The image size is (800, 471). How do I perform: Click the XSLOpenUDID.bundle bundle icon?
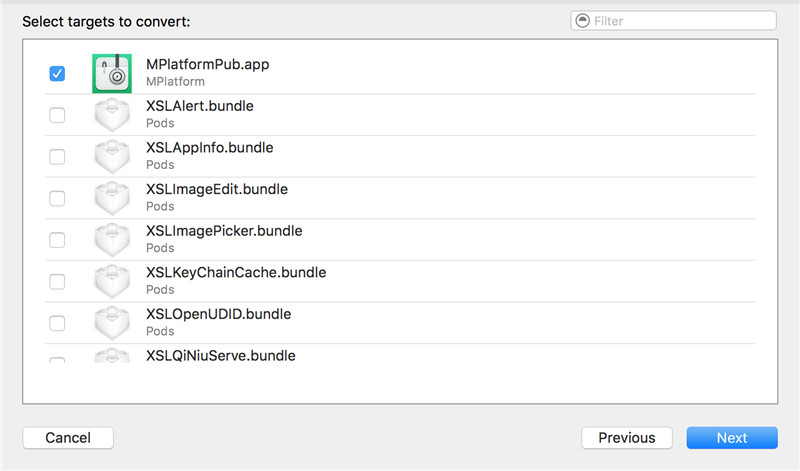(x=112, y=323)
